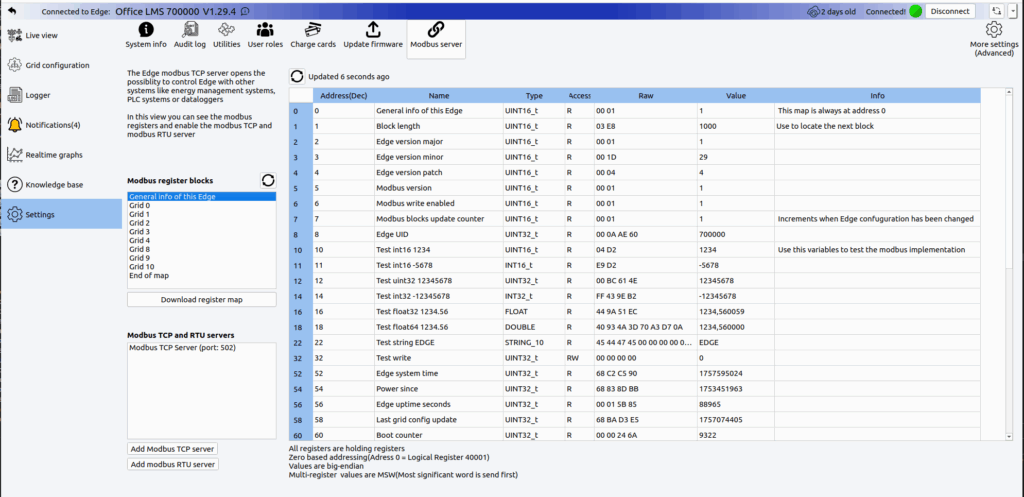Open the small dropdown arrow at top right
The width and height of the screenshot is (1024, 497).
(1012, 12)
